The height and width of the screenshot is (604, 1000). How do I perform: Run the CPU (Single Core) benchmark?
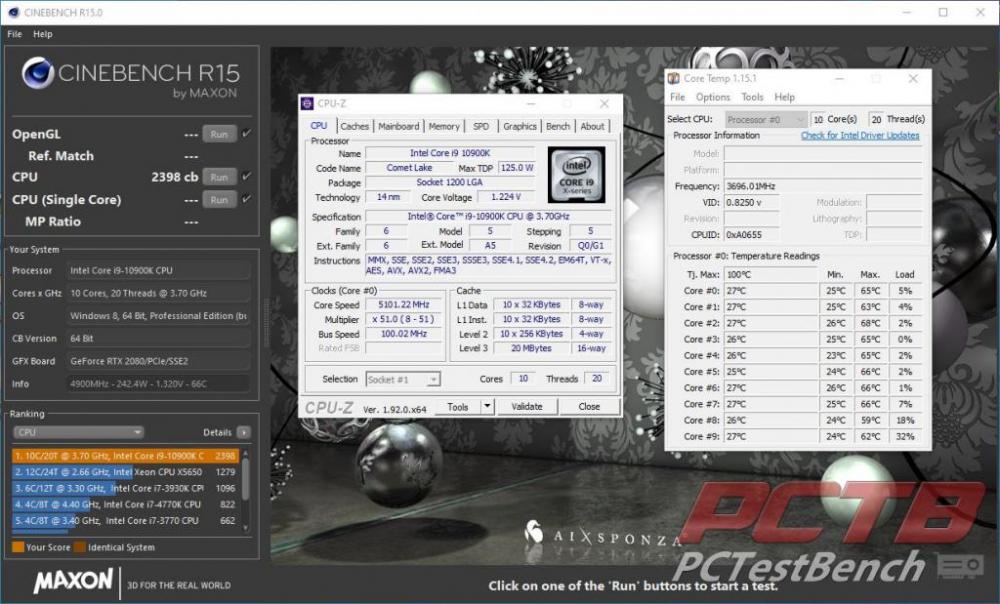tap(219, 199)
